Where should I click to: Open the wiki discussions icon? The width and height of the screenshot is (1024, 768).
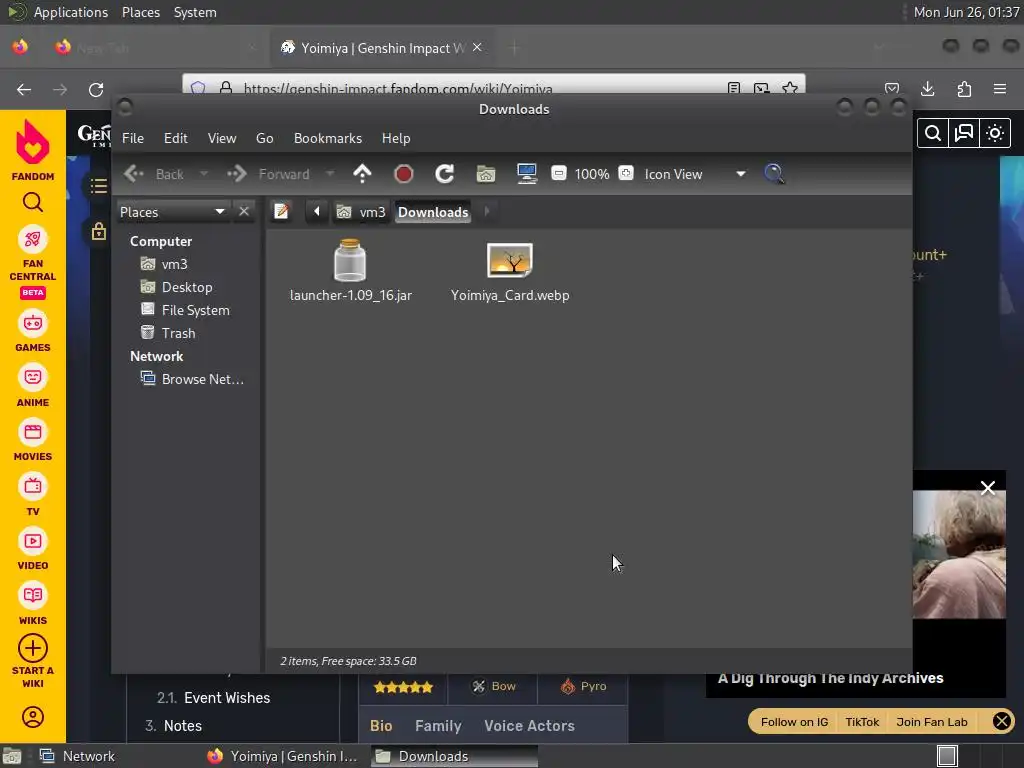point(964,133)
